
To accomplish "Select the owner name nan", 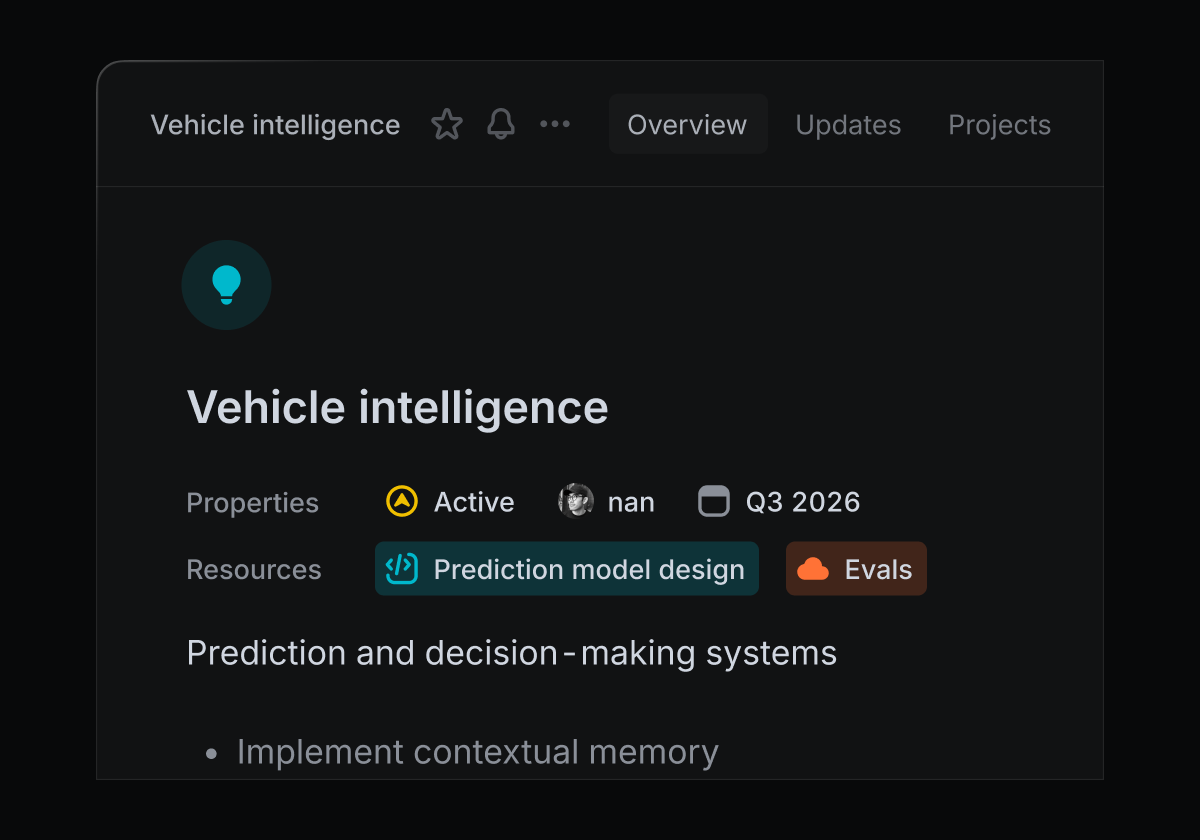I will [631, 502].
